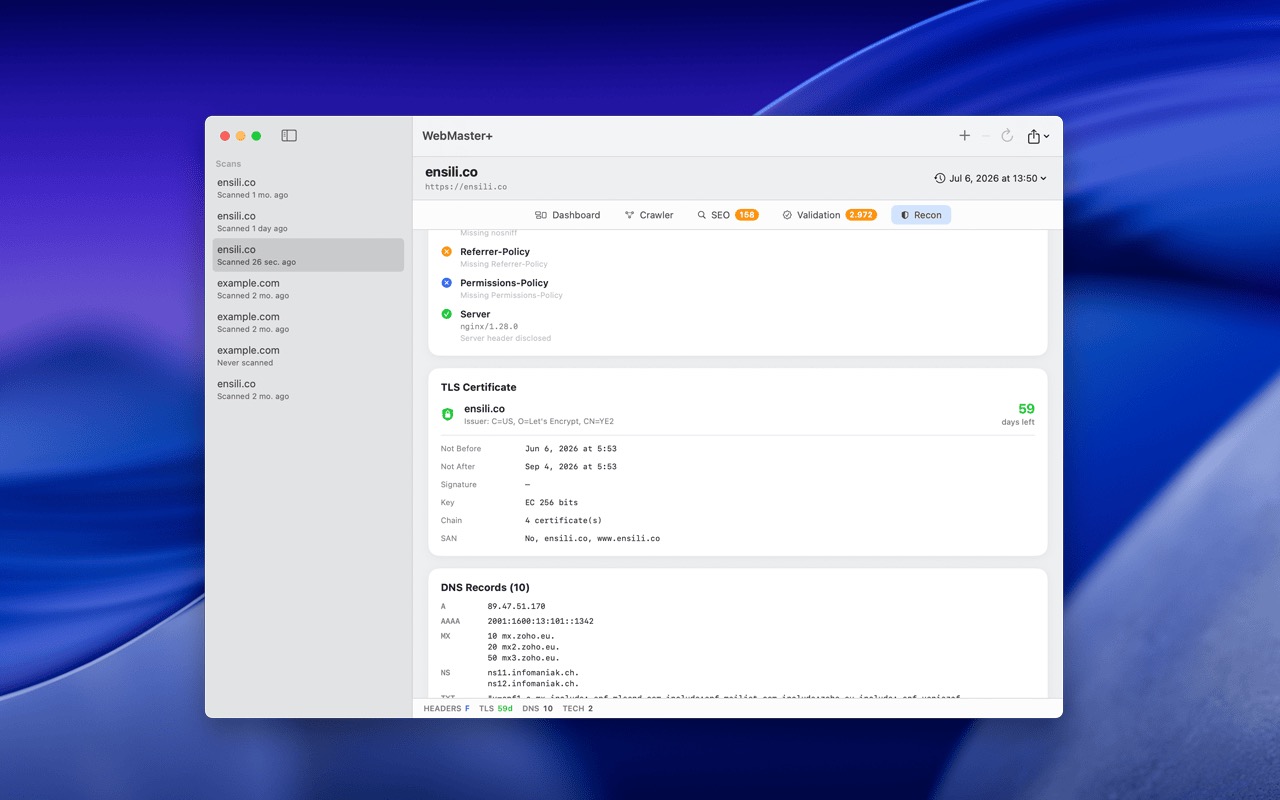Click TECH 2 in the status bar
This screenshot has height=800, width=1280.
[x=577, y=708]
